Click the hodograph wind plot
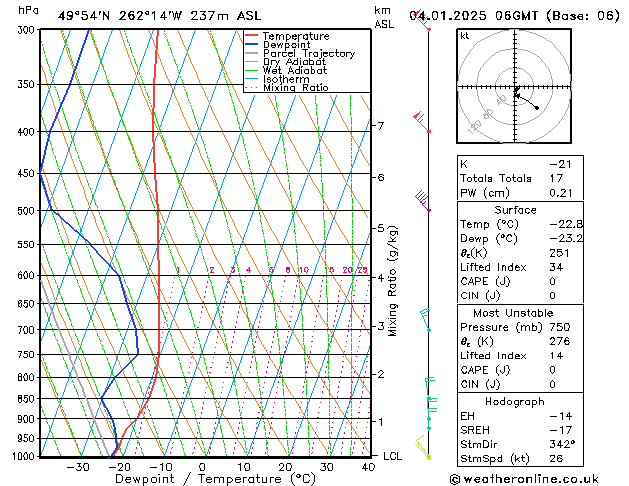The height and width of the screenshot is (486, 629). click(514, 86)
